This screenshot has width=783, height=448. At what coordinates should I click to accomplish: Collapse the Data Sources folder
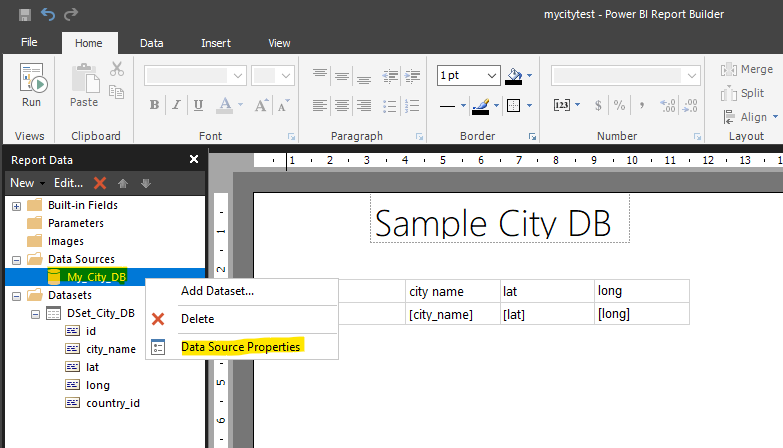16,260
